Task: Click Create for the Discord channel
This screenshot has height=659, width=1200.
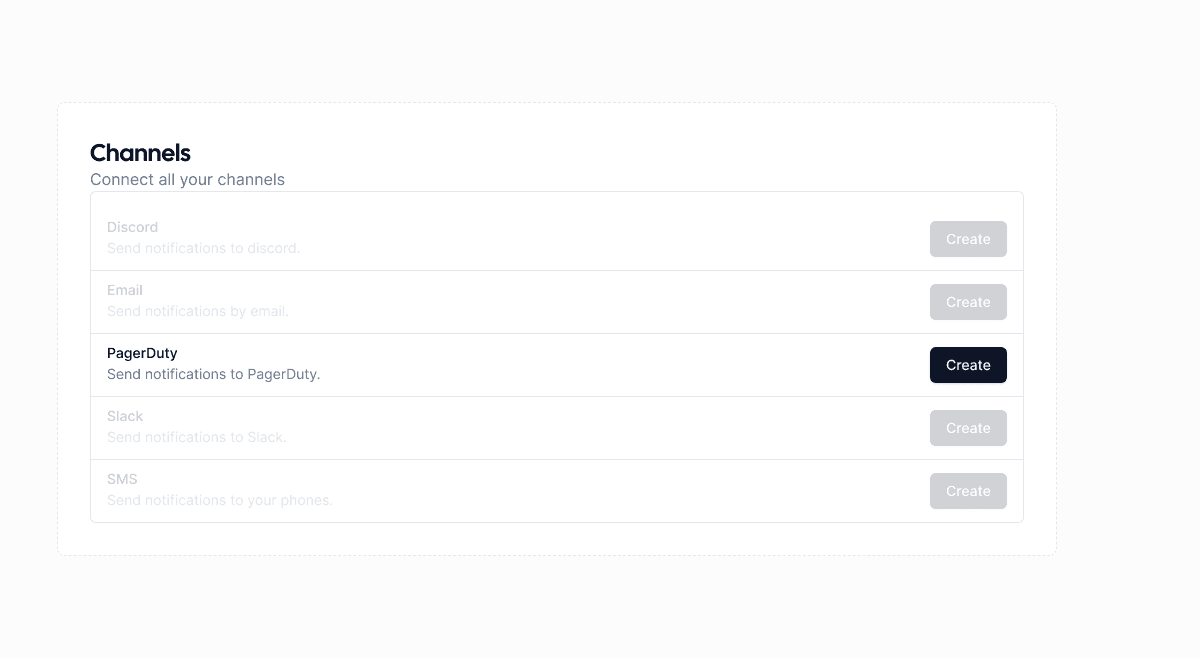Action: (x=968, y=239)
